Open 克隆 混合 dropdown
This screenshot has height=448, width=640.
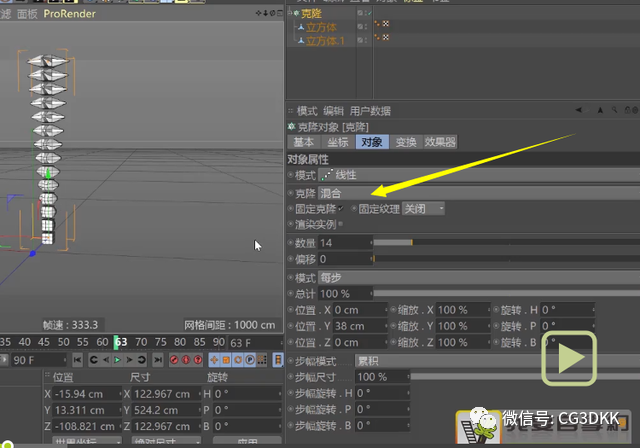pos(478,193)
